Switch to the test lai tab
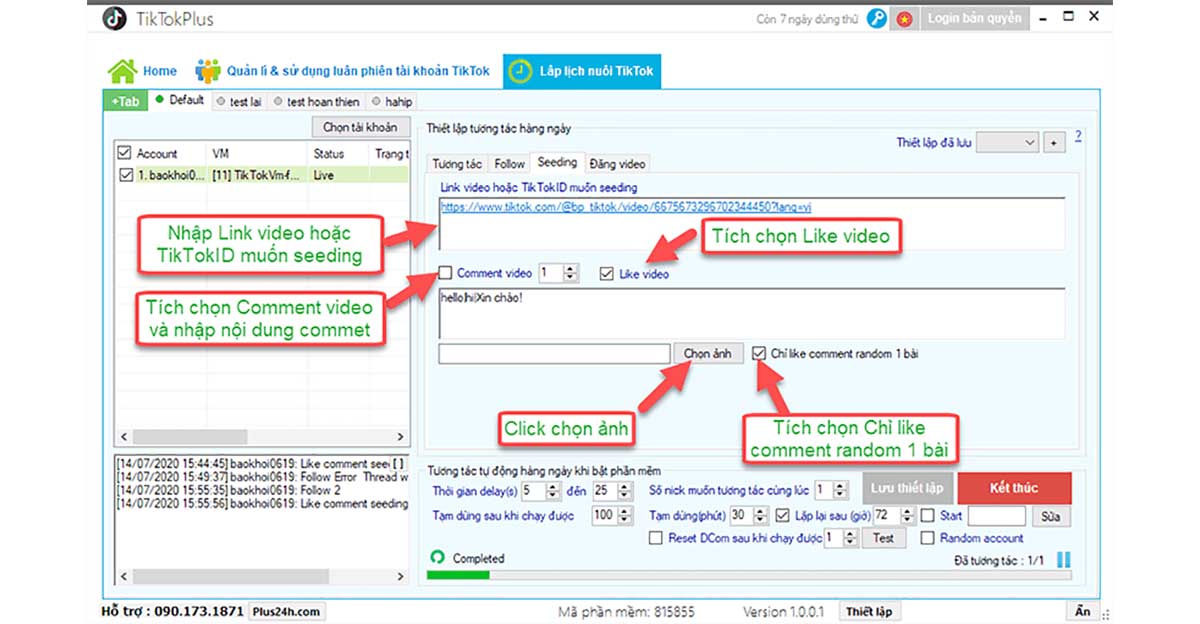 tap(238, 102)
